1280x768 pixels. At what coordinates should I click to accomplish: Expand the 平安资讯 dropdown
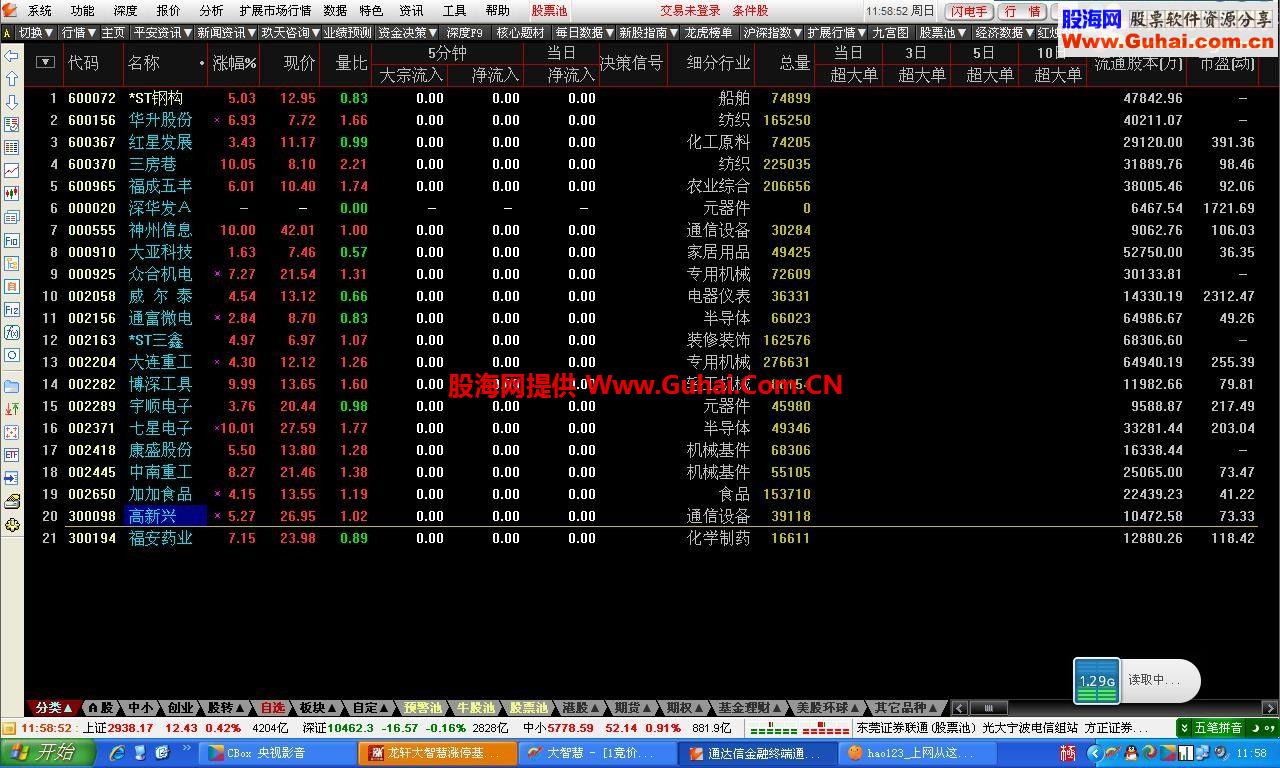162,32
